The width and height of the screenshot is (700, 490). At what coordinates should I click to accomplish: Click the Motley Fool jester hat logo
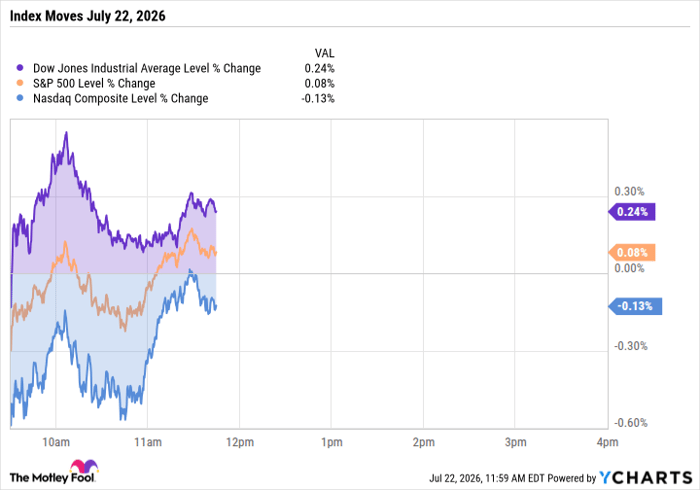84,467
